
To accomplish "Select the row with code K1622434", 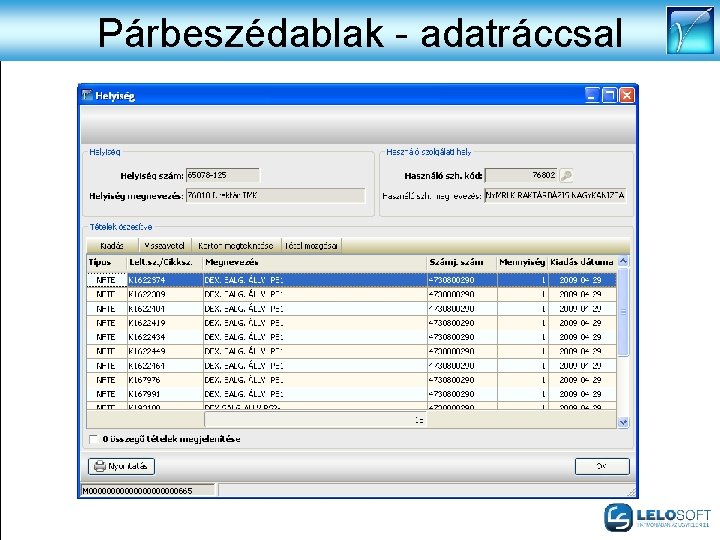I will tap(351, 337).
